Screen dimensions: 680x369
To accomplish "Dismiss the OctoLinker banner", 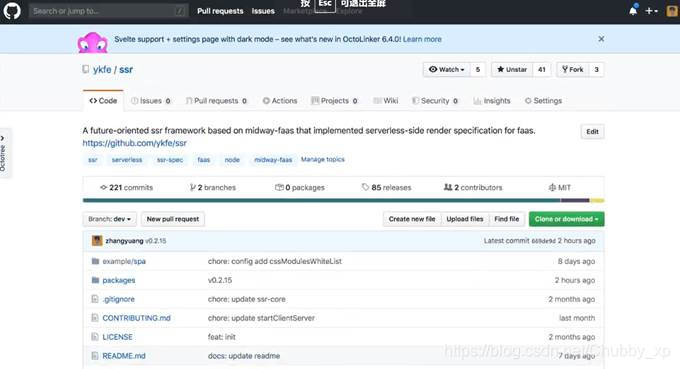I will [601, 39].
